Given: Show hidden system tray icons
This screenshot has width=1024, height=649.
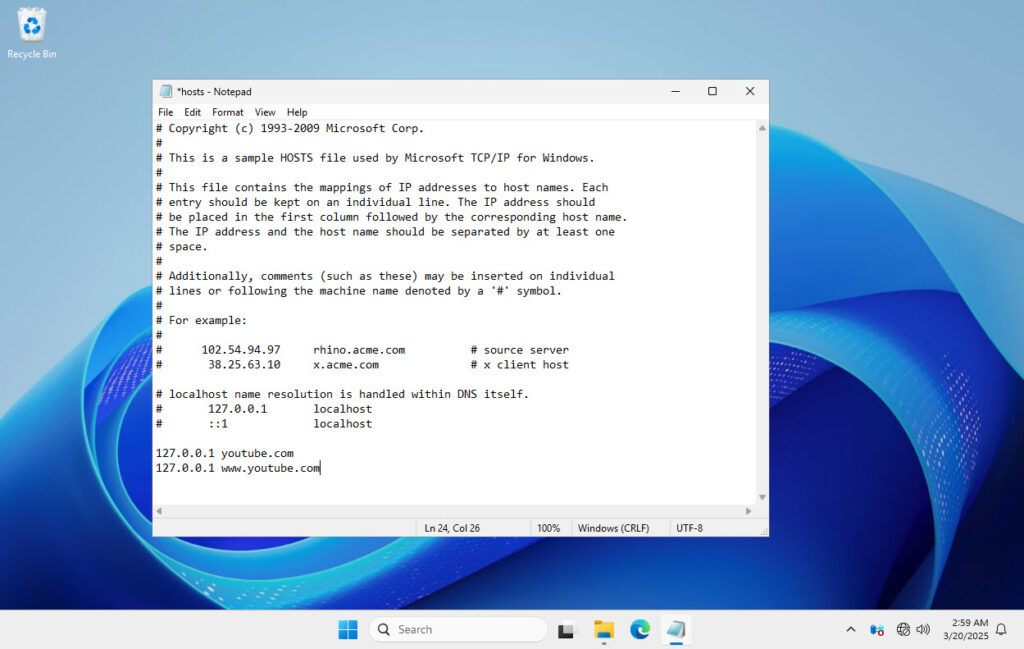Looking at the screenshot, I should tap(850, 629).
